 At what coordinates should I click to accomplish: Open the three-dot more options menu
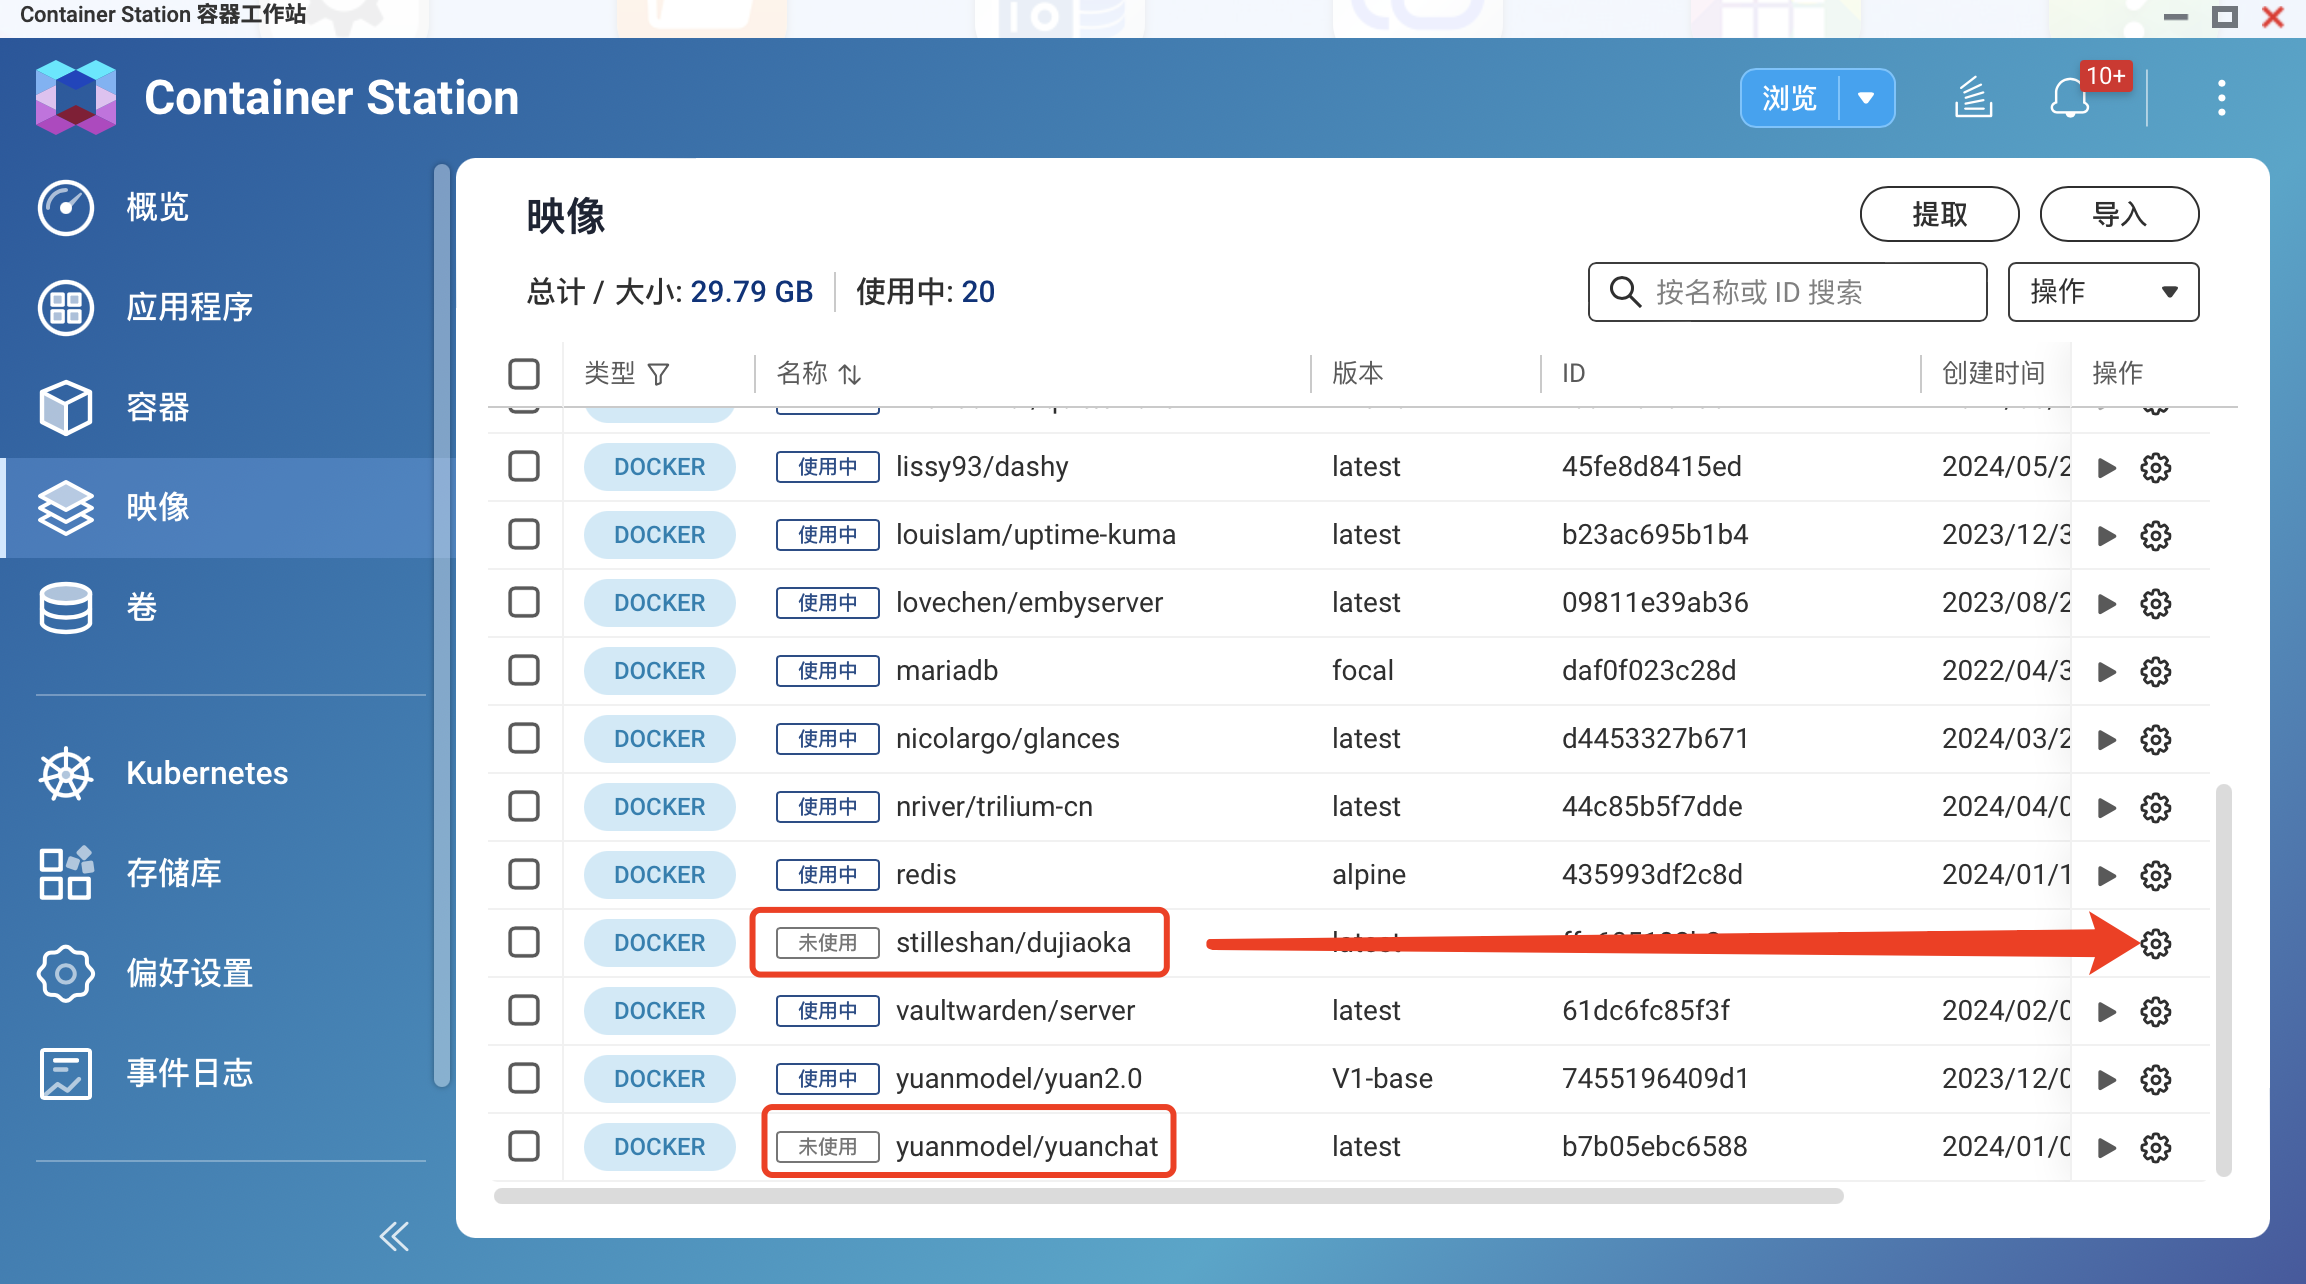point(2221,98)
